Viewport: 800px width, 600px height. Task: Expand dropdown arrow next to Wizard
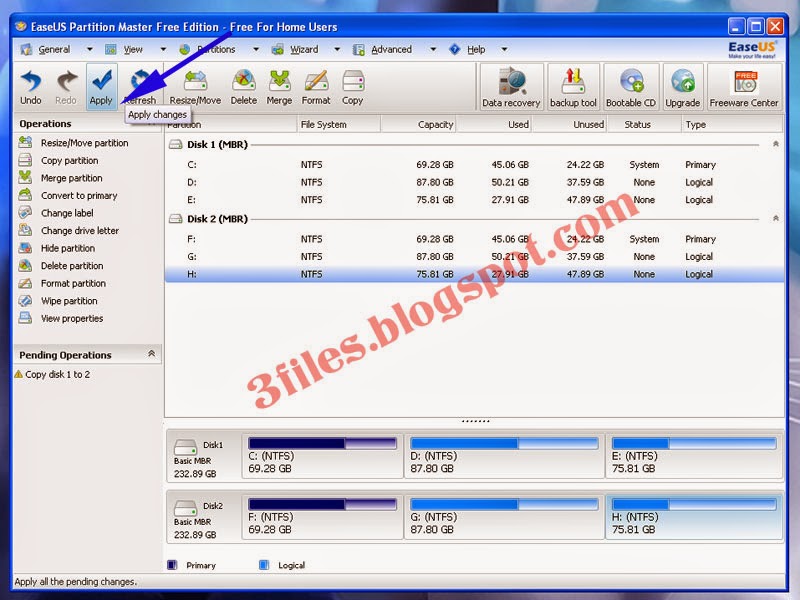(337, 49)
